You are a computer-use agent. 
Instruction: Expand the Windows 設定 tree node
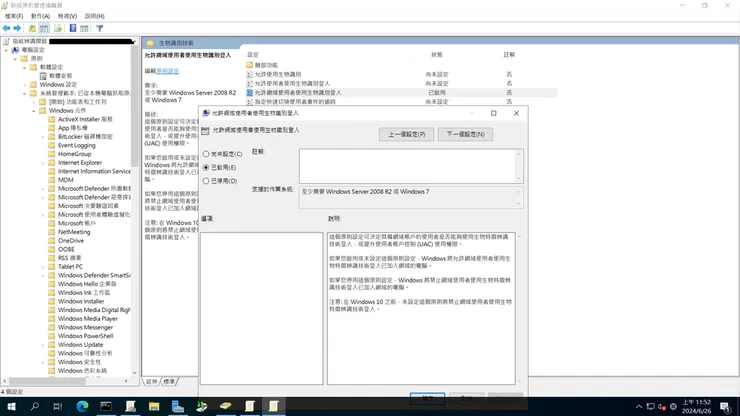(x=25, y=85)
